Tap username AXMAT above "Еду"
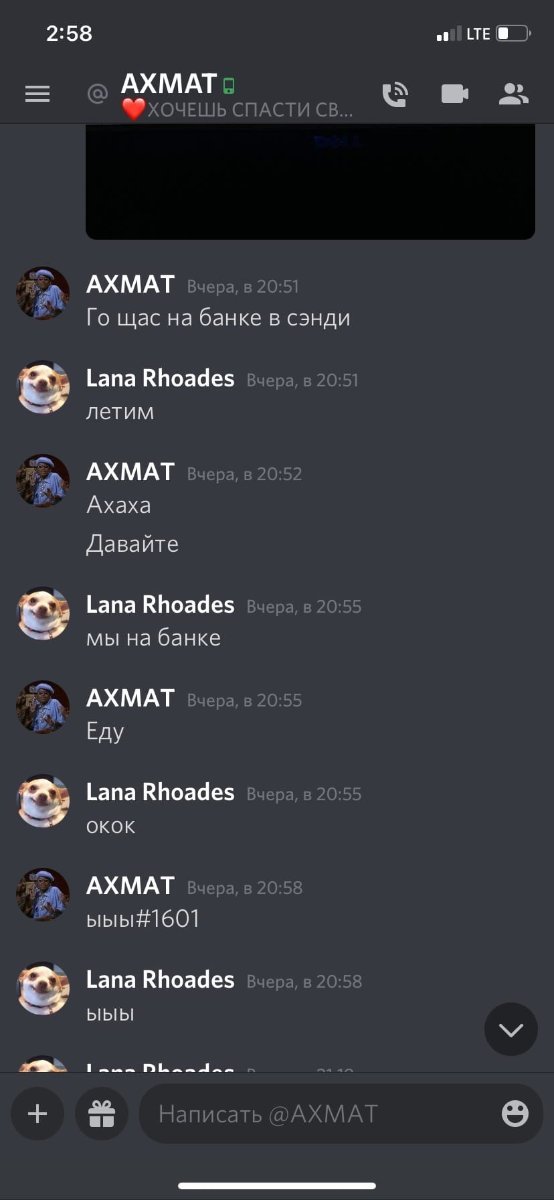554x1200 pixels. coord(130,698)
